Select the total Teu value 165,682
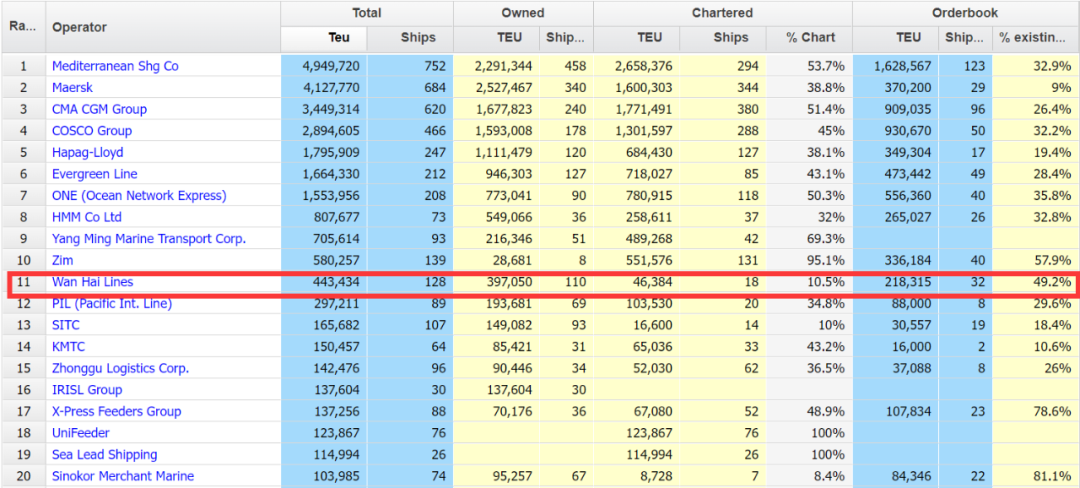The image size is (1080, 488). coord(336,325)
